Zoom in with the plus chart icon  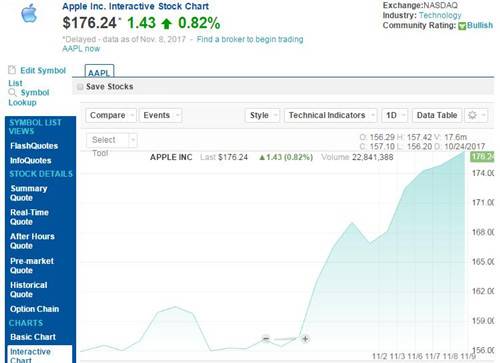click(x=305, y=339)
